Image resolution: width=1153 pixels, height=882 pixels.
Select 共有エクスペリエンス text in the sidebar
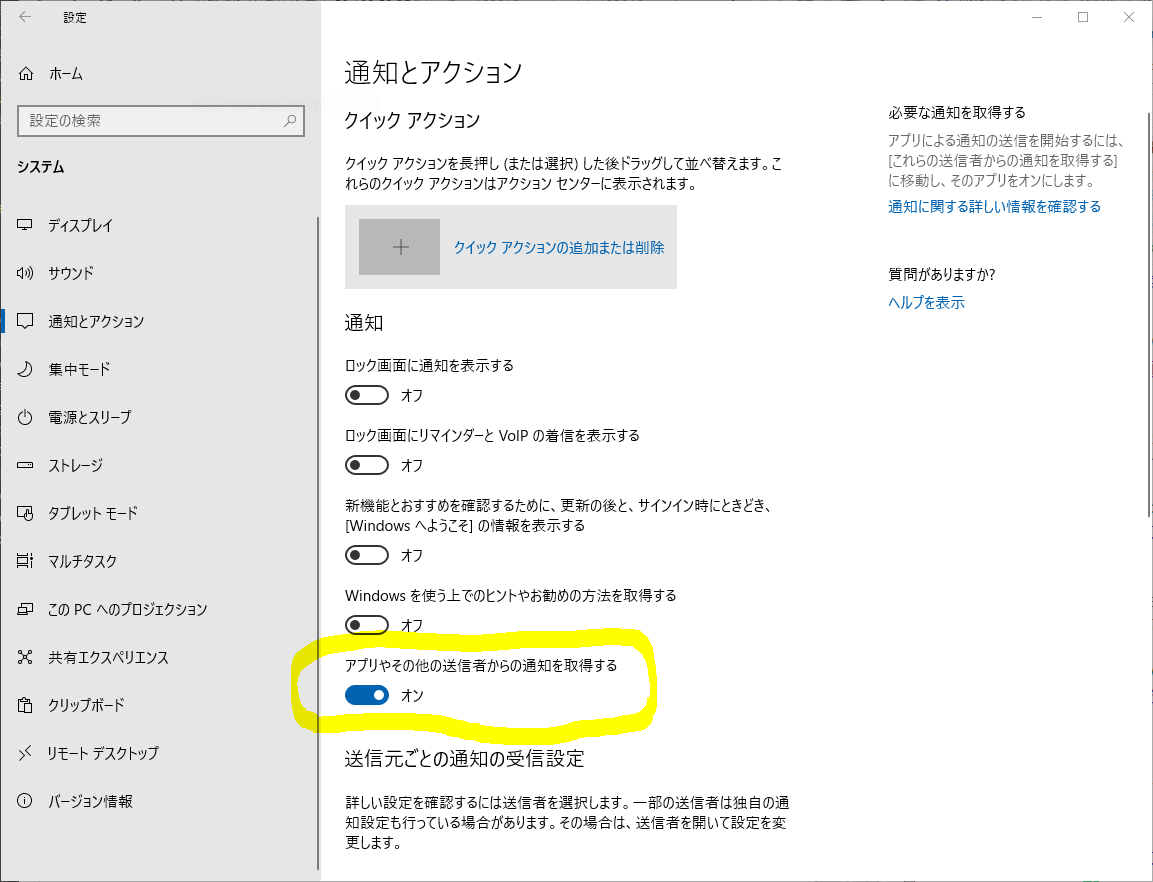(x=109, y=657)
